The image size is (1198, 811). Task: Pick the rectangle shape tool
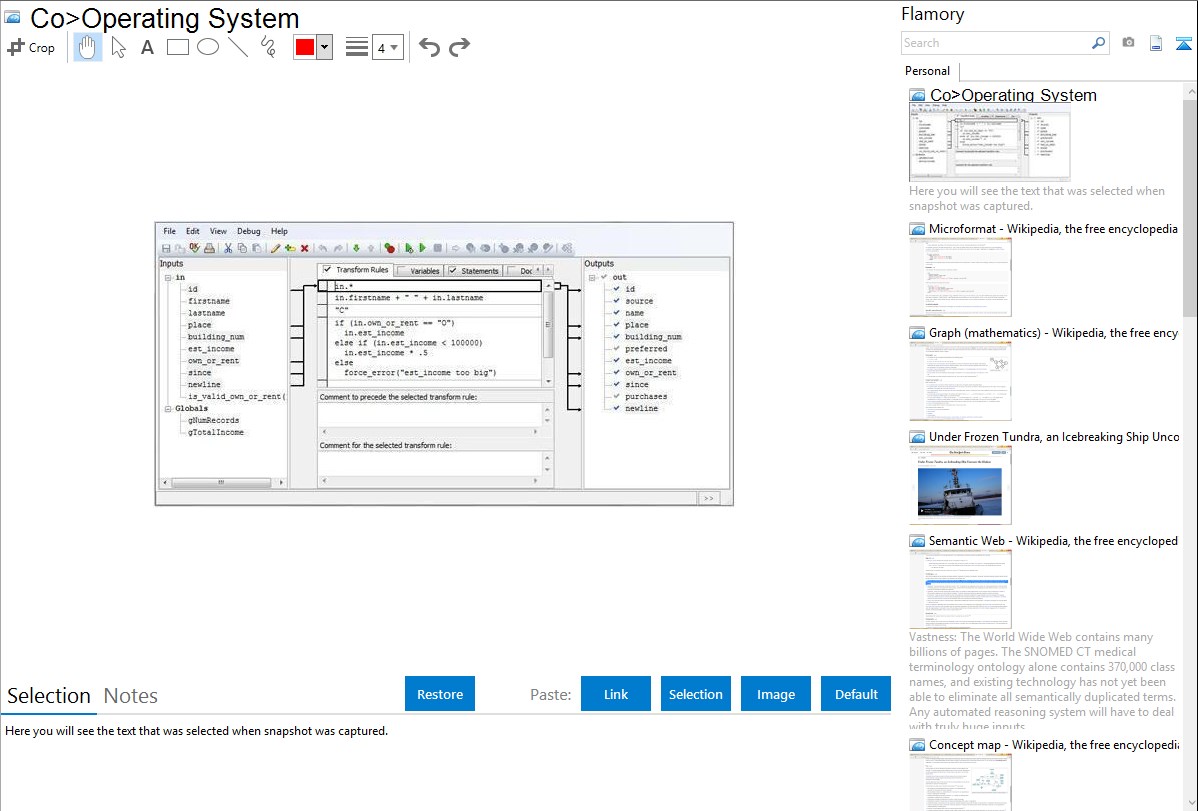point(178,47)
